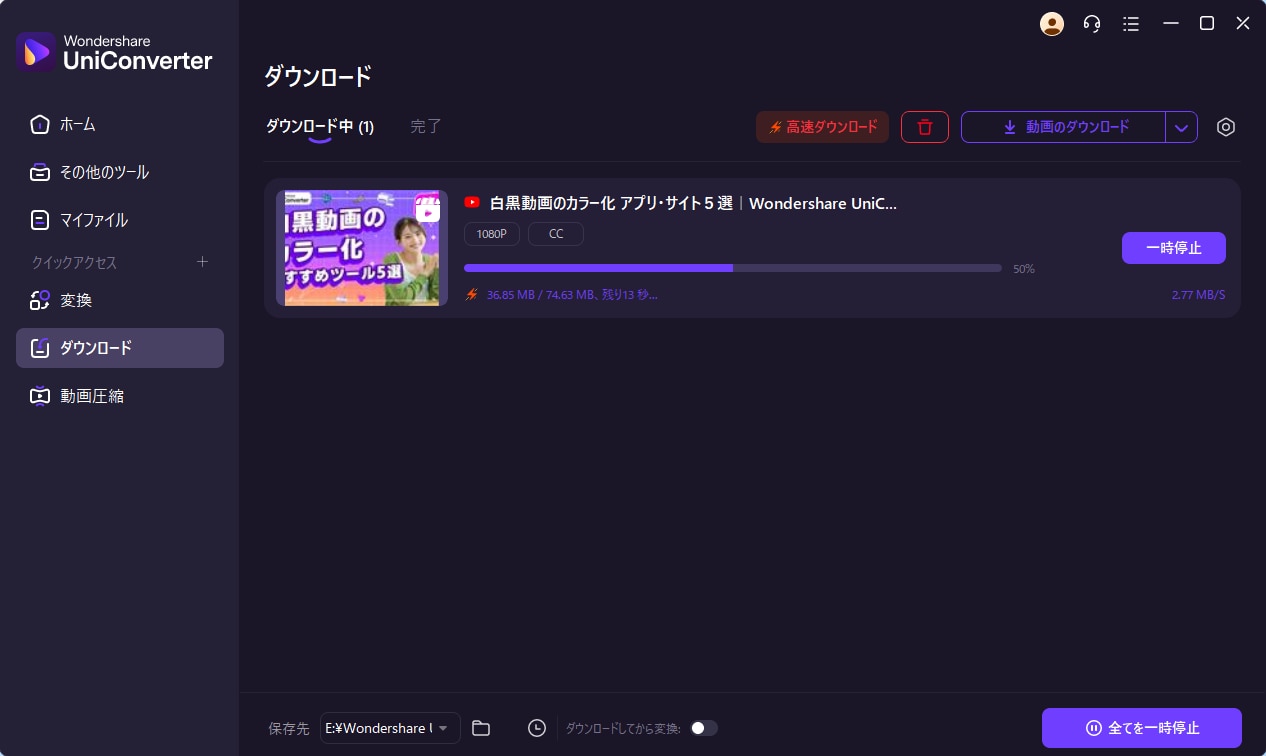The width and height of the screenshot is (1266, 756).
Task: Toggle ダウンロードしてから変換 switch
Action: pos(704,728)
